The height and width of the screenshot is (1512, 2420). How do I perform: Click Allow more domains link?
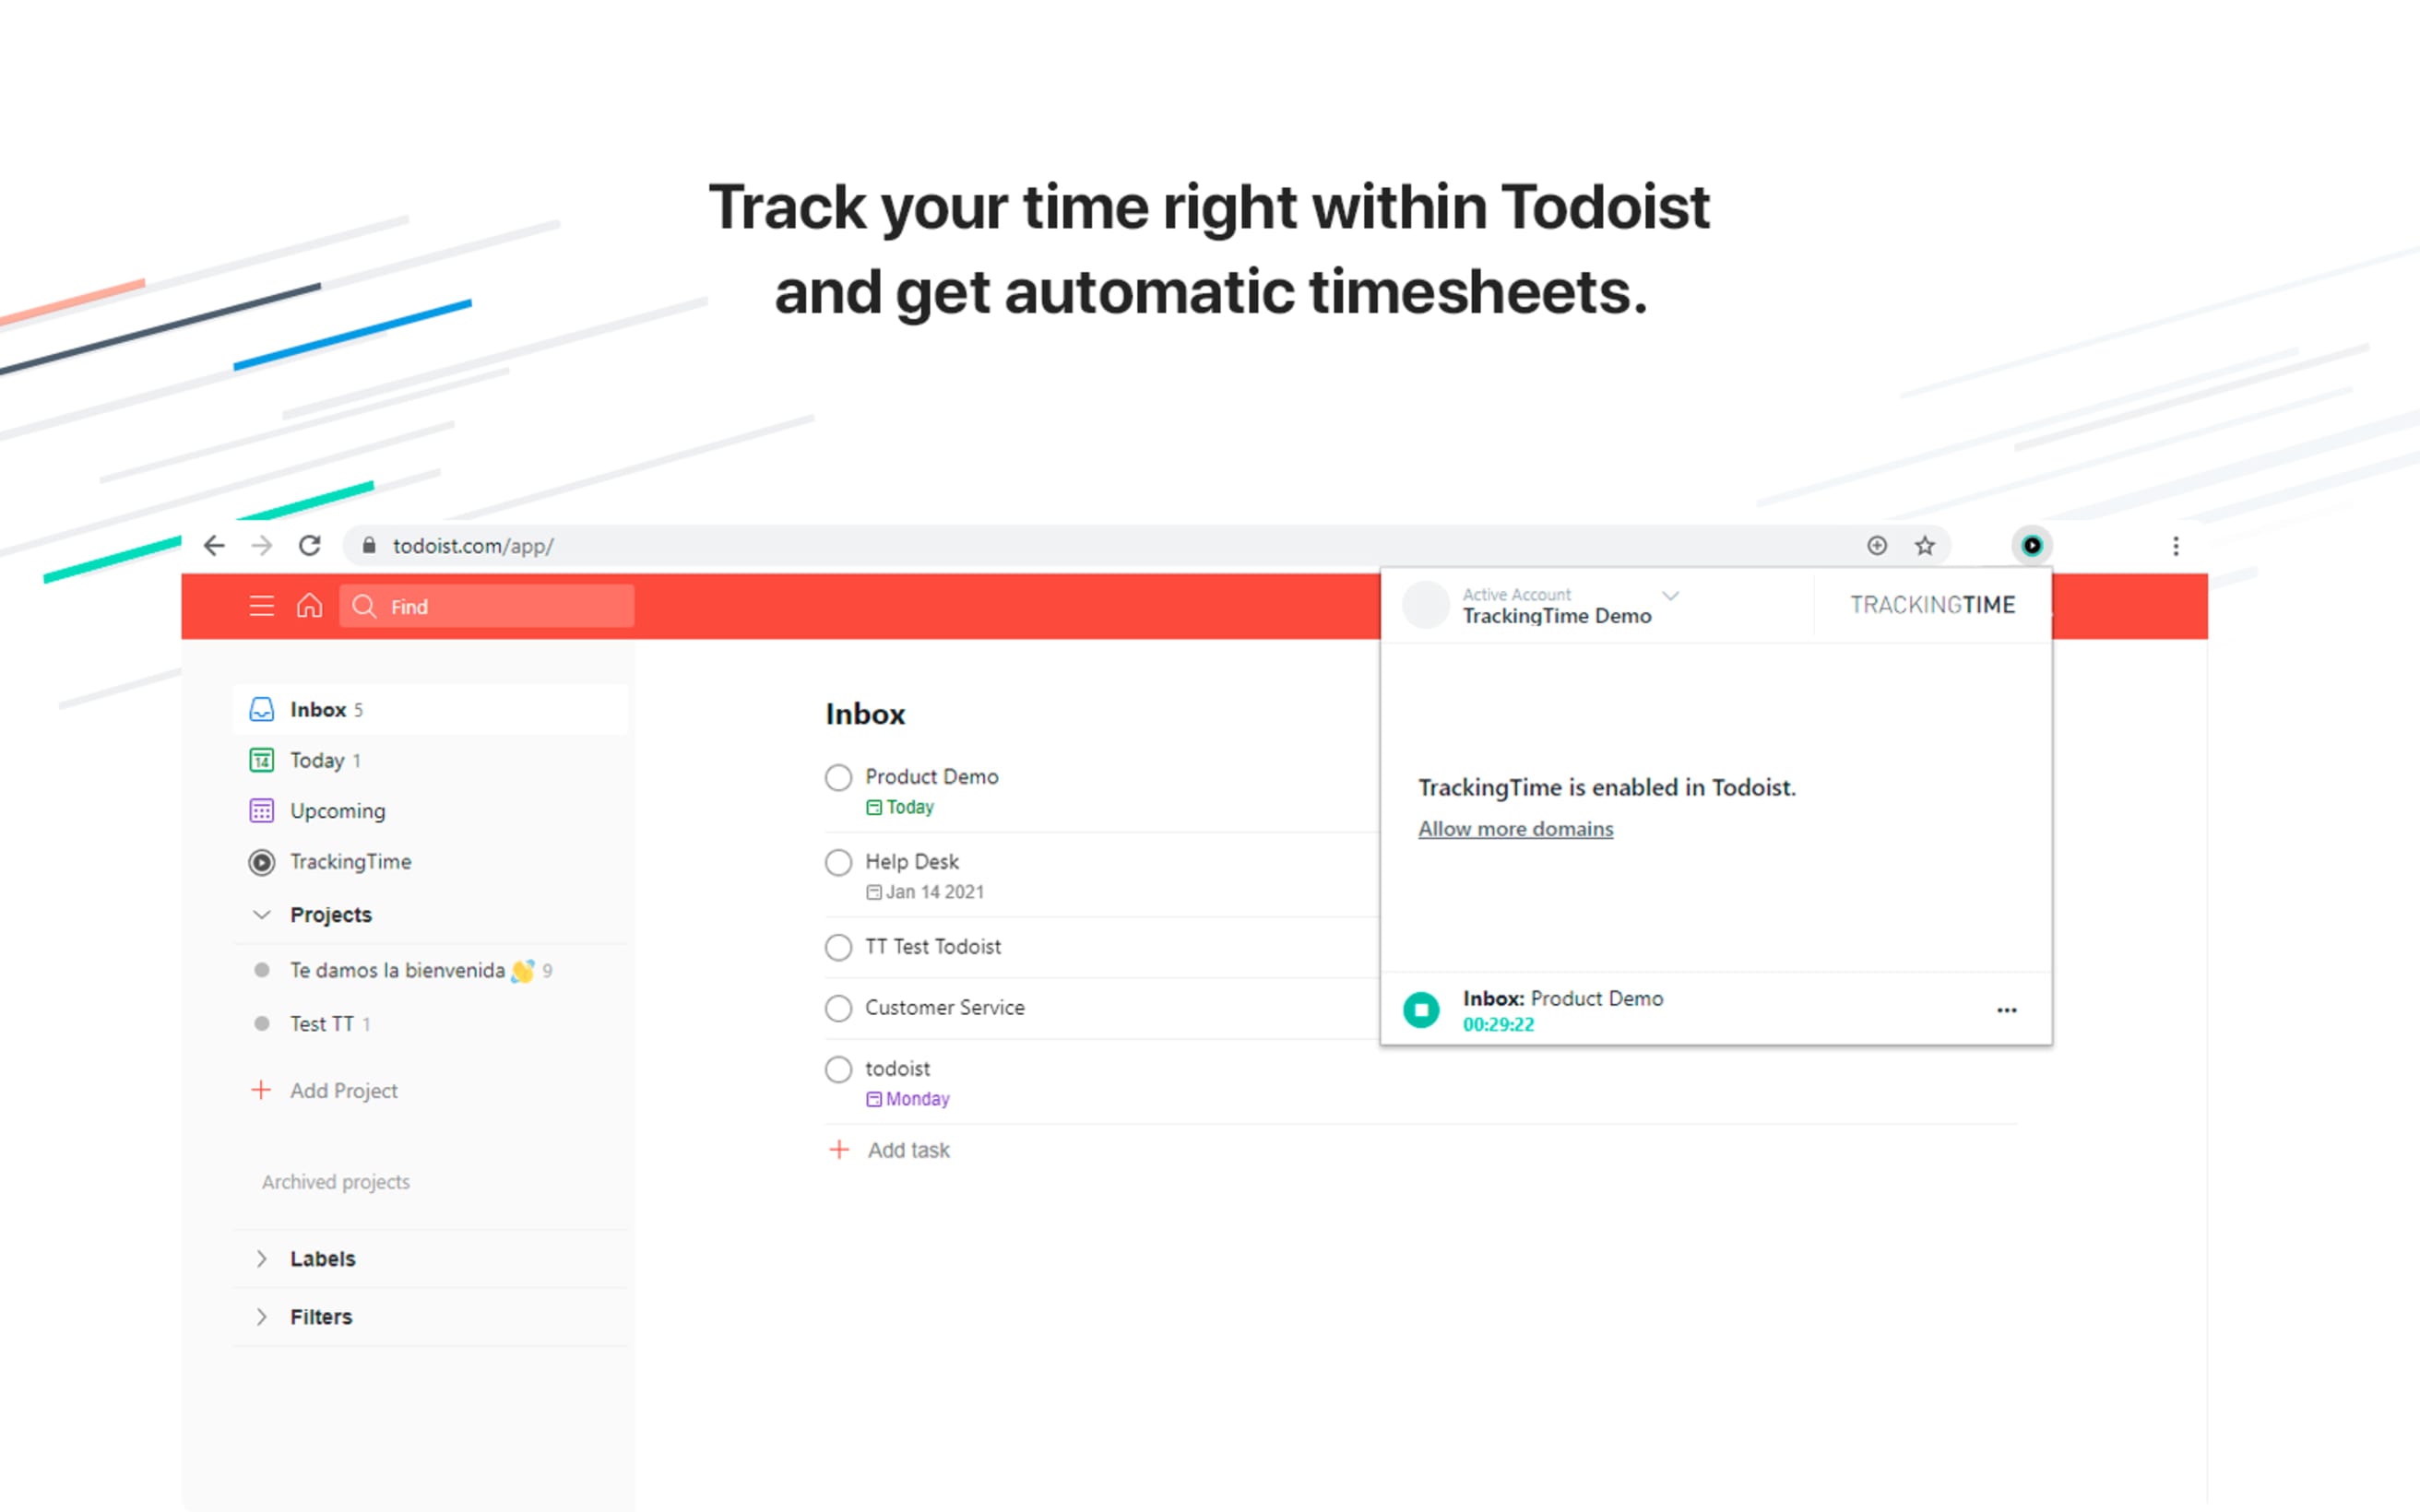click(1516, 827)
